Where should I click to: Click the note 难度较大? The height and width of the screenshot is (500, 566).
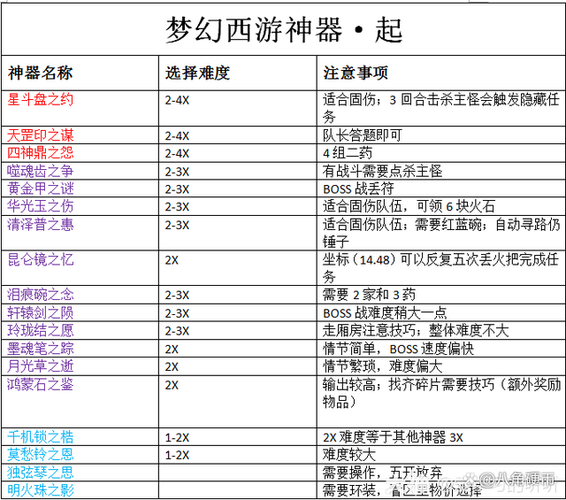(x=349, y=455)
